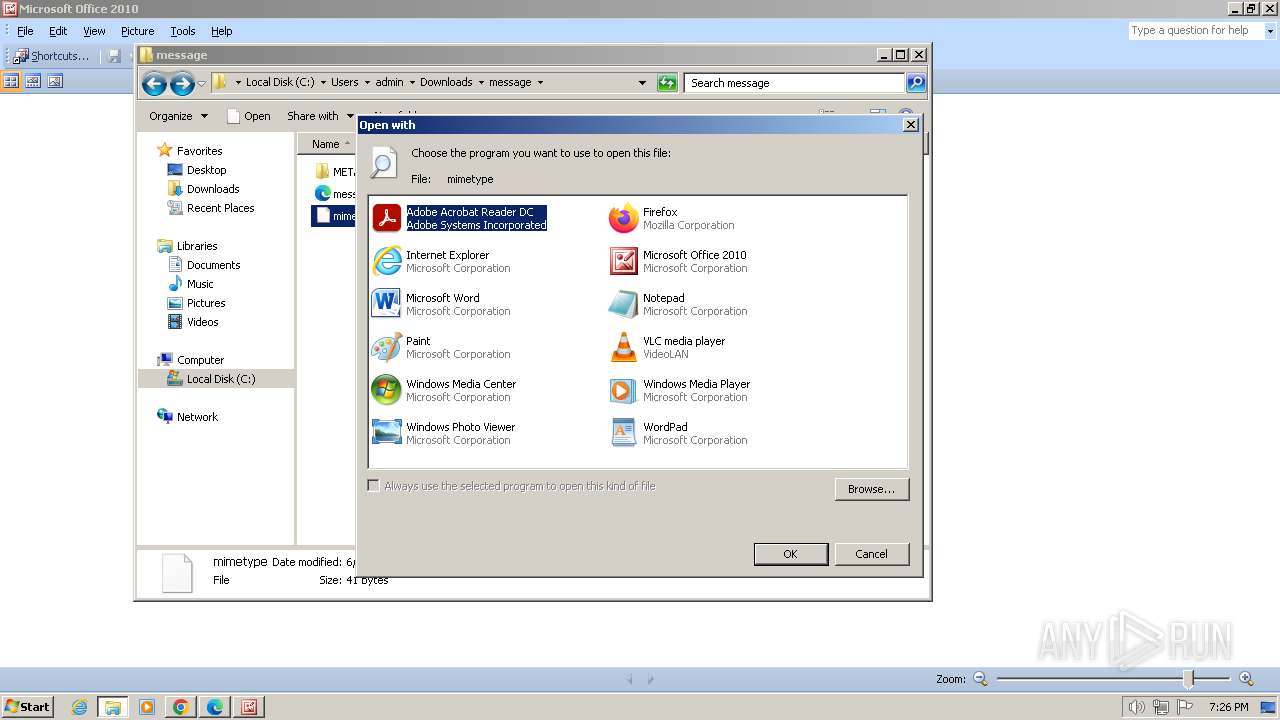Open Windows Media Player taskbar icon
The height and width of the screenshot is (720, 1280).
tap(147, 707)
